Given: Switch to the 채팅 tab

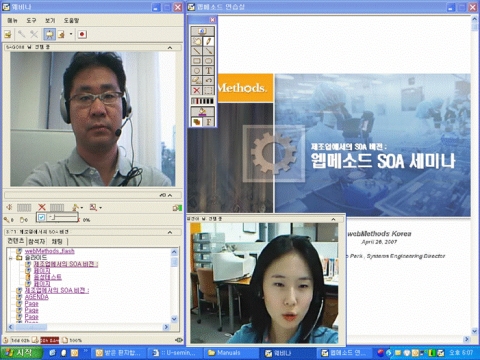Looking at the screenshot, I should point(57,241).
